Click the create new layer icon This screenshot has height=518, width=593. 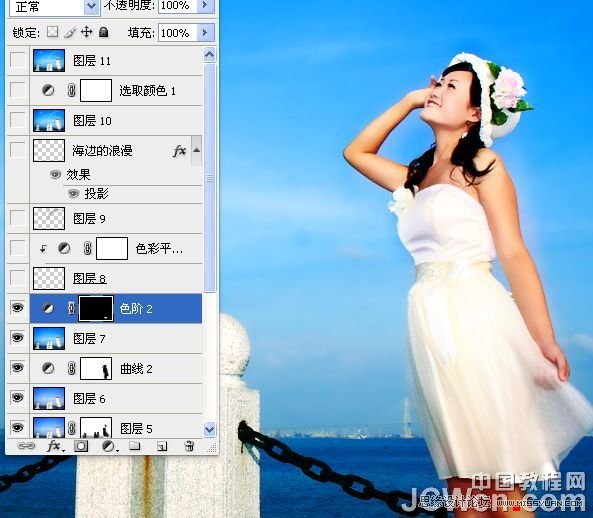point(162,447)
